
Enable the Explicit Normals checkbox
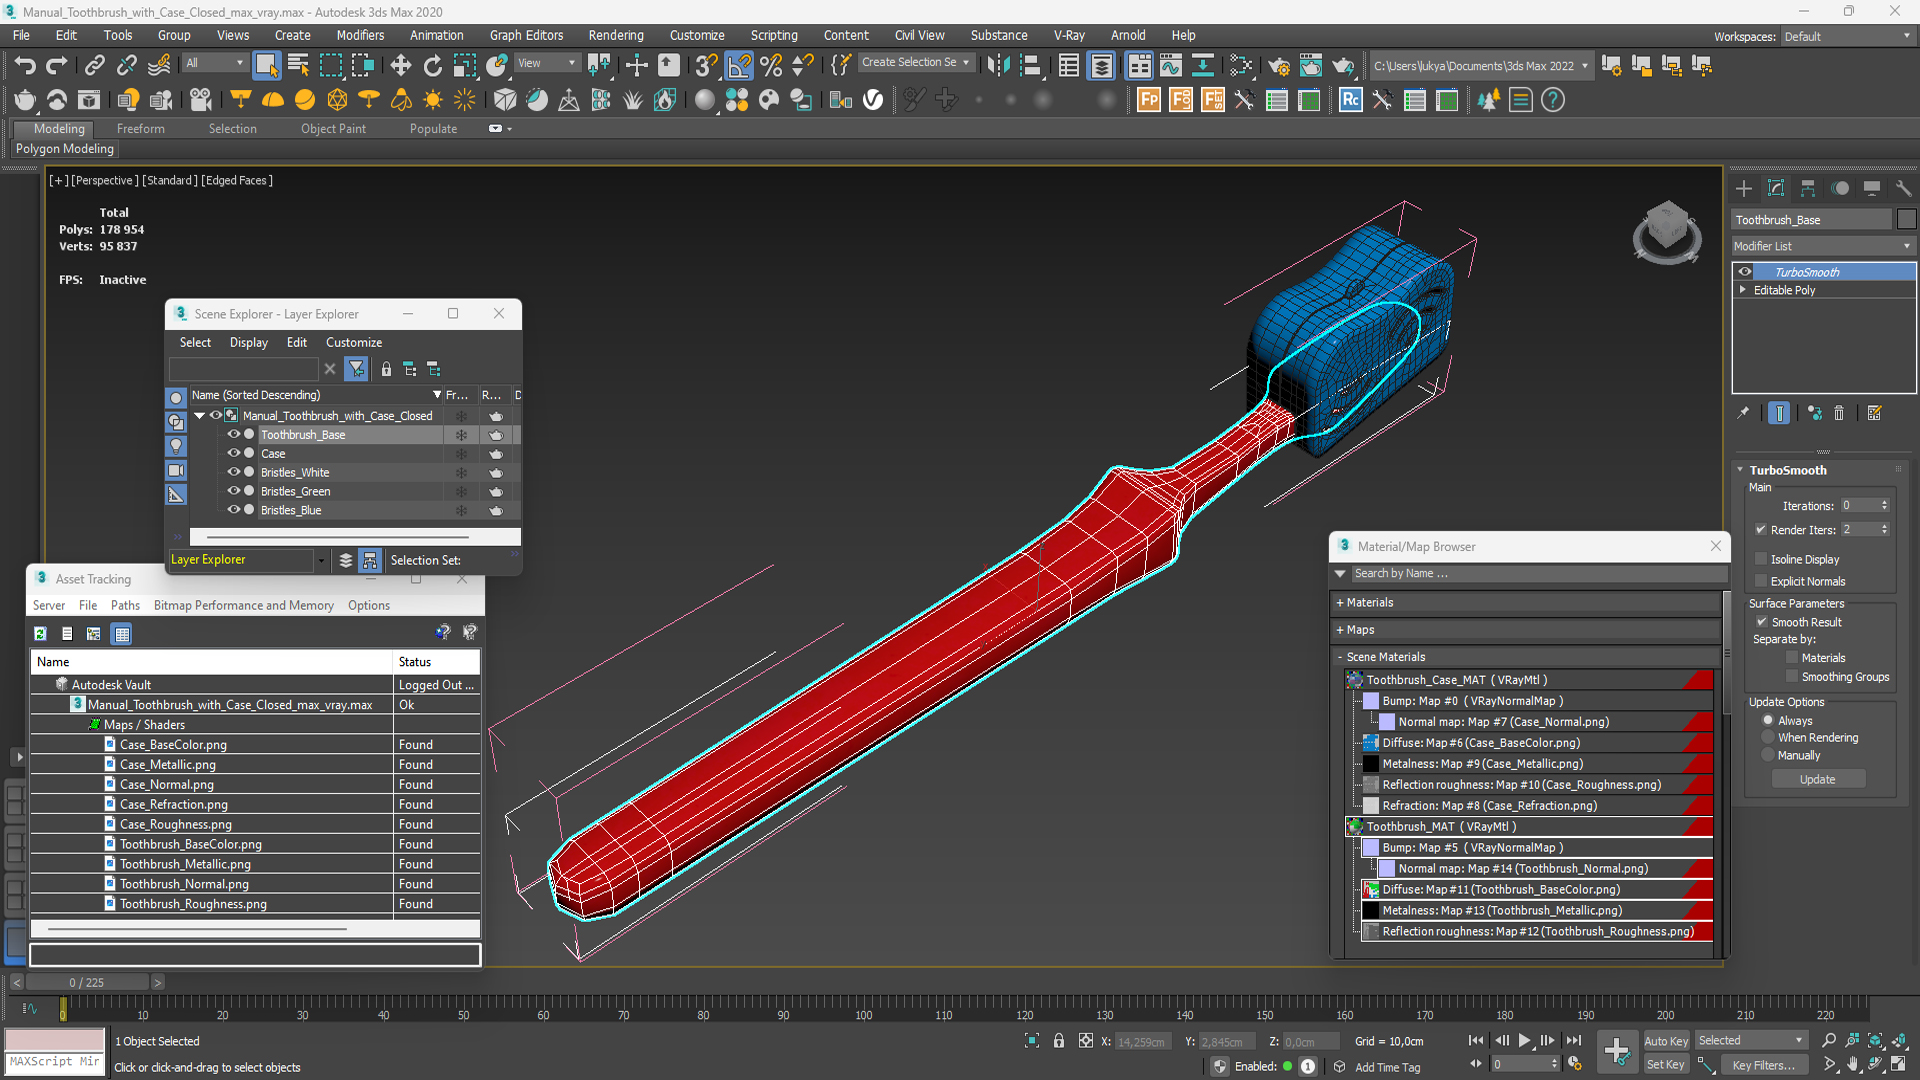coord(1761,581)
